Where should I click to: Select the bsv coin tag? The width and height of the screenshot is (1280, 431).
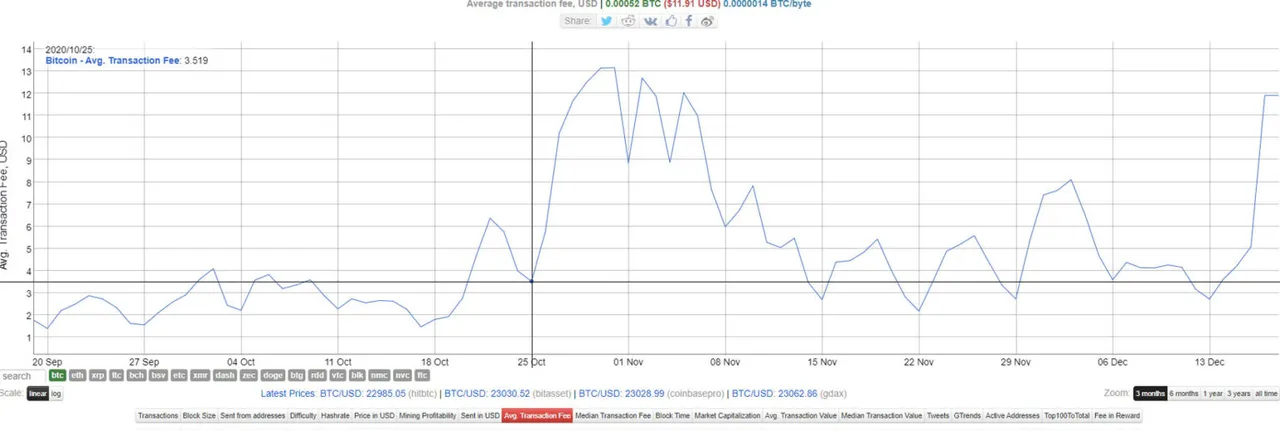(x=158, y=376)
